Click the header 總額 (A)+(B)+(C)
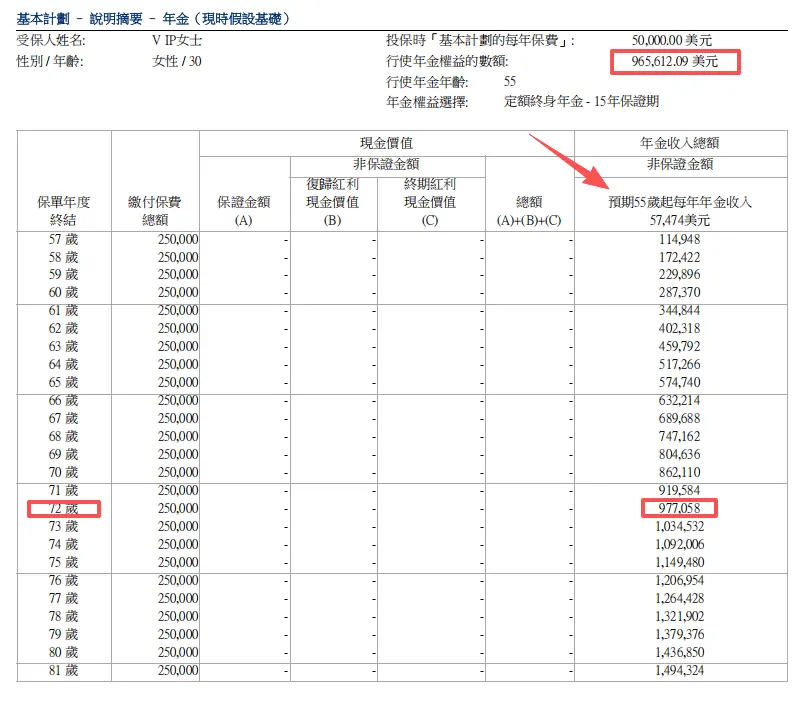This screenshot has height=705, width=811. click(x=529, y=211)
